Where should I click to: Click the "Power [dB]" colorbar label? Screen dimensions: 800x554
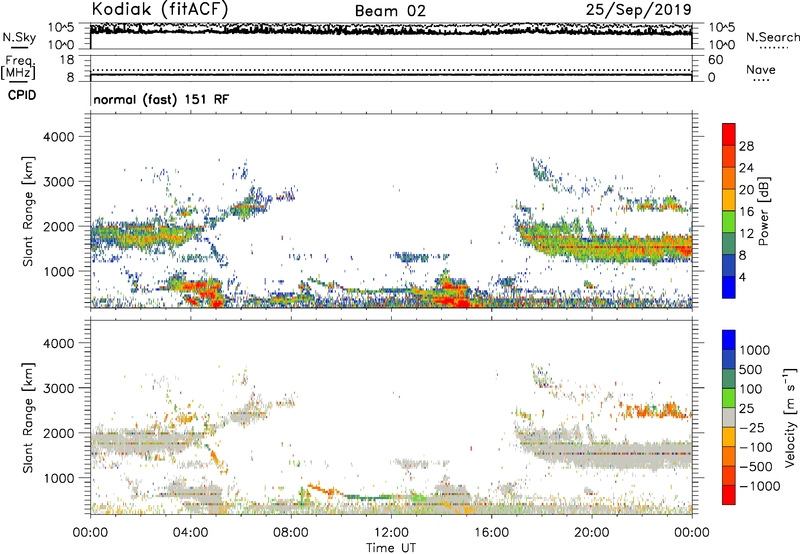click(x=763, y=211)
